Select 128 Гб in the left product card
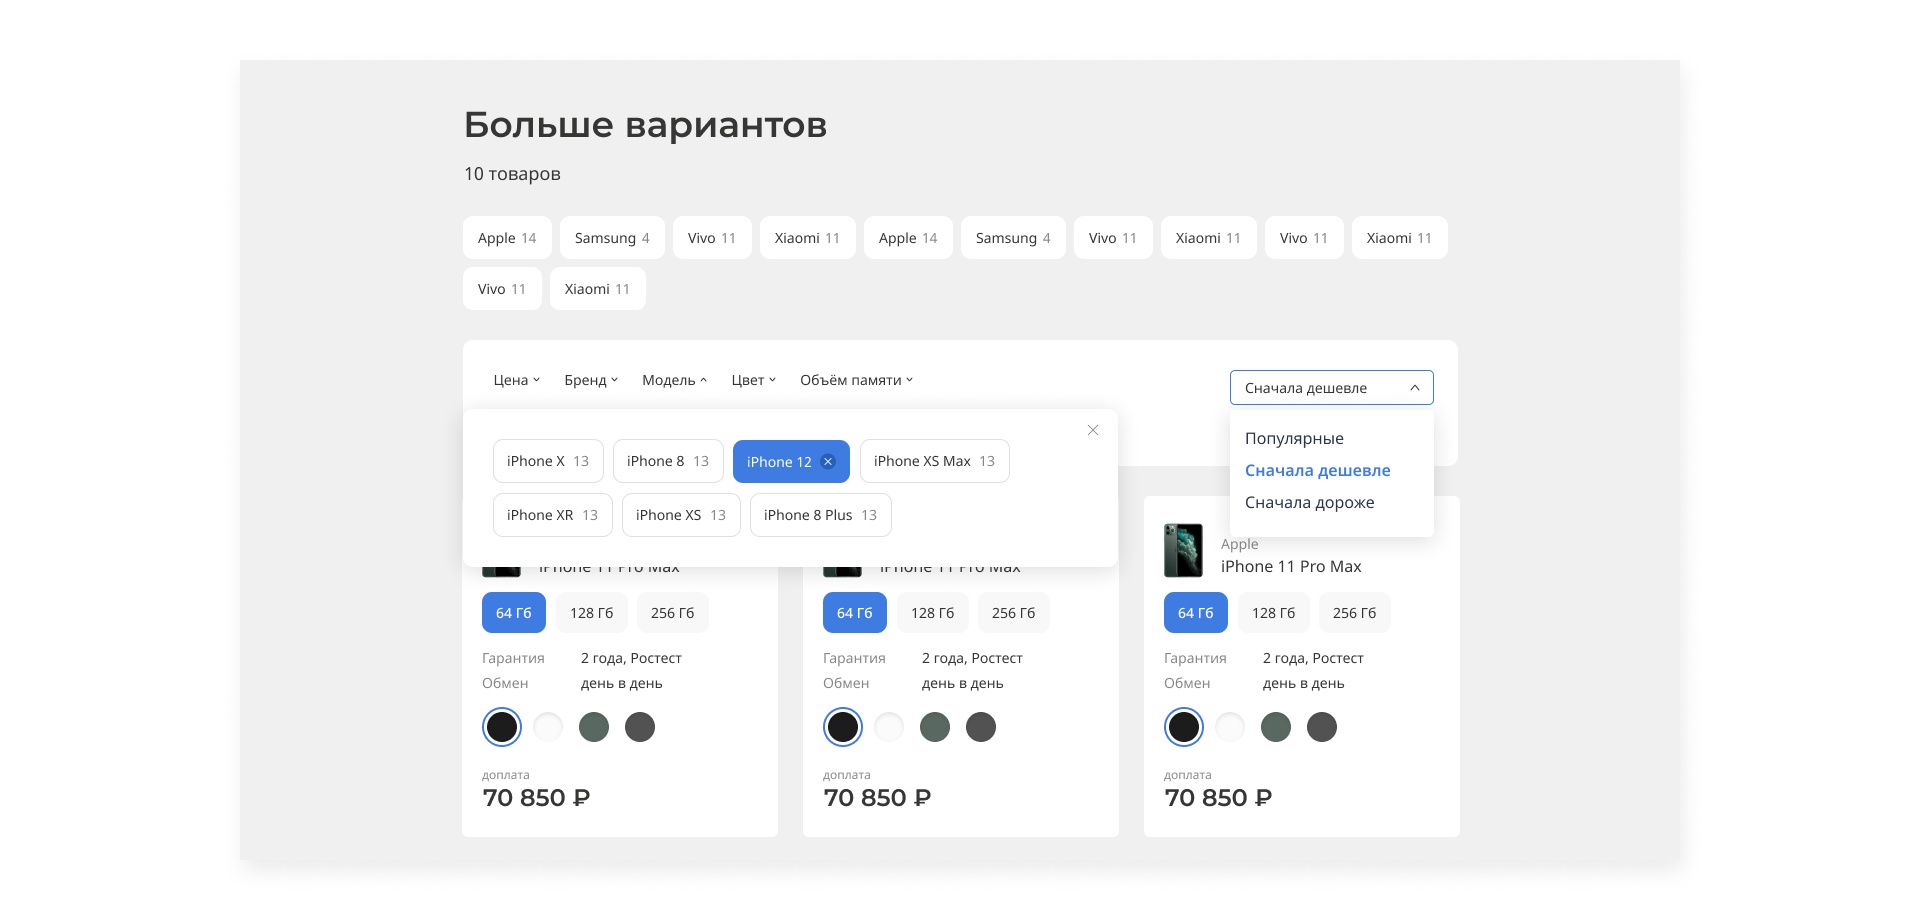 [x=592, y=613]
